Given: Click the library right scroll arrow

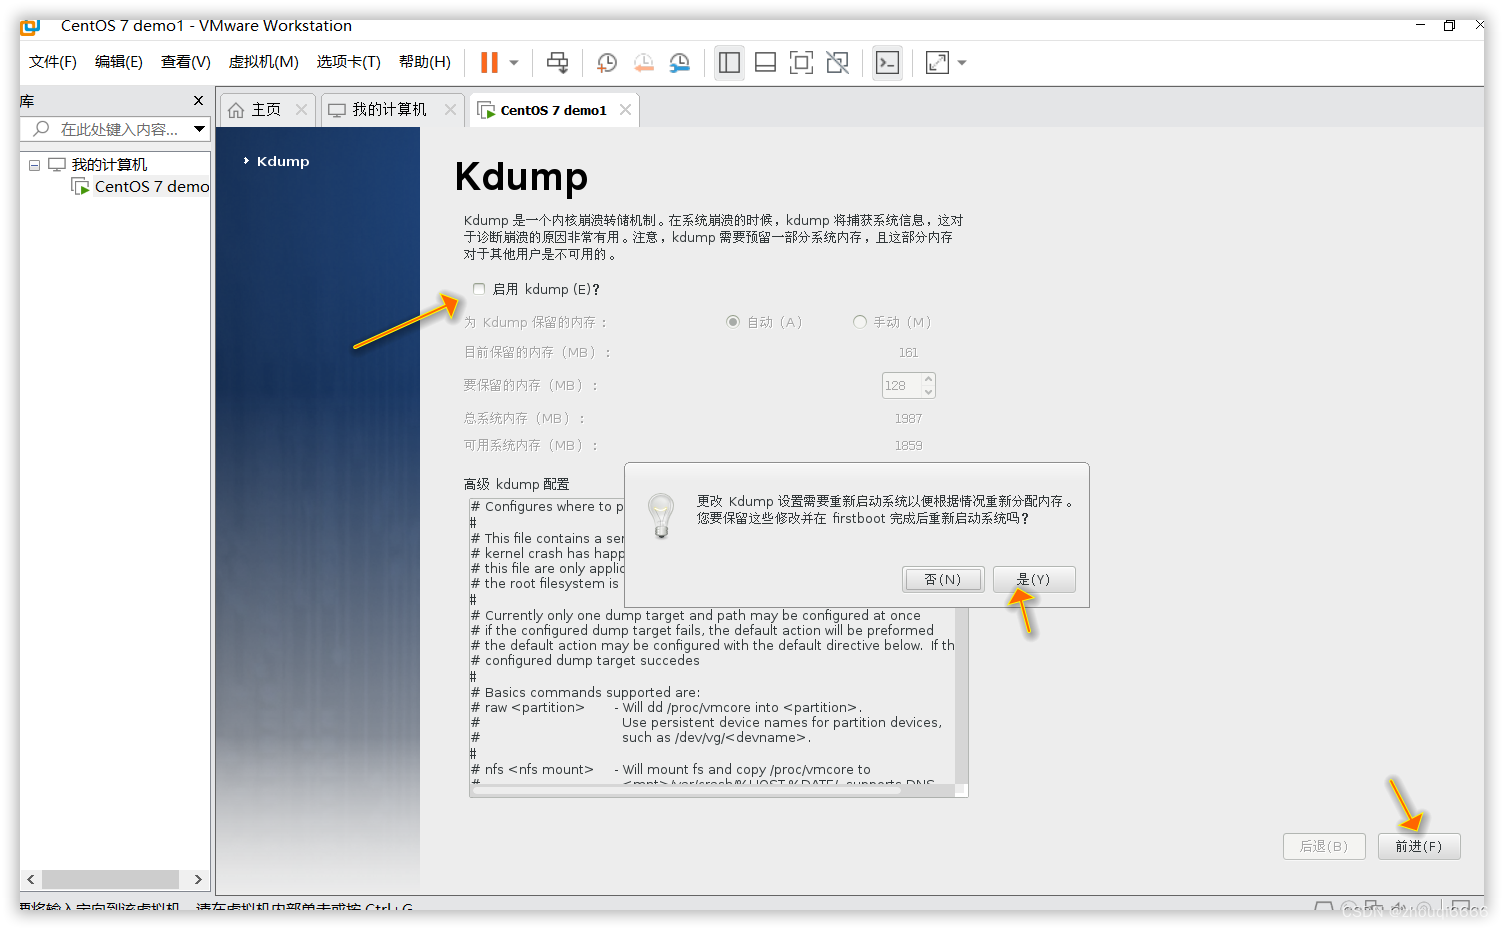Looking at the screenshot, I should tap(198, 879).
